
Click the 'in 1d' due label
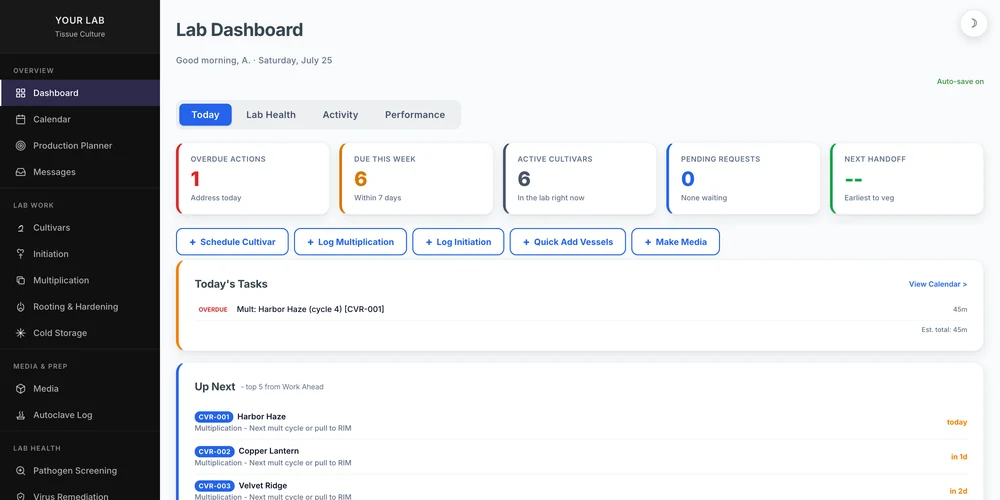959,457
